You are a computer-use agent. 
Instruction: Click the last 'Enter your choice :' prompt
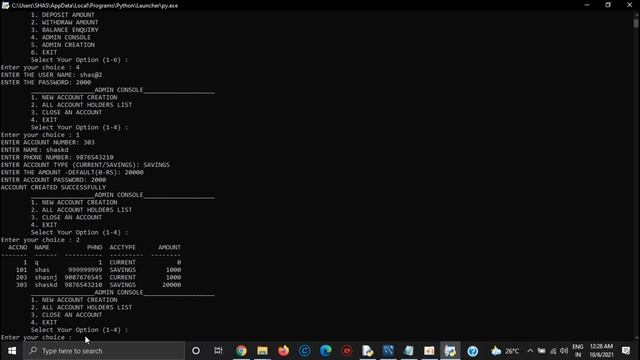click(x=36, y=337)
